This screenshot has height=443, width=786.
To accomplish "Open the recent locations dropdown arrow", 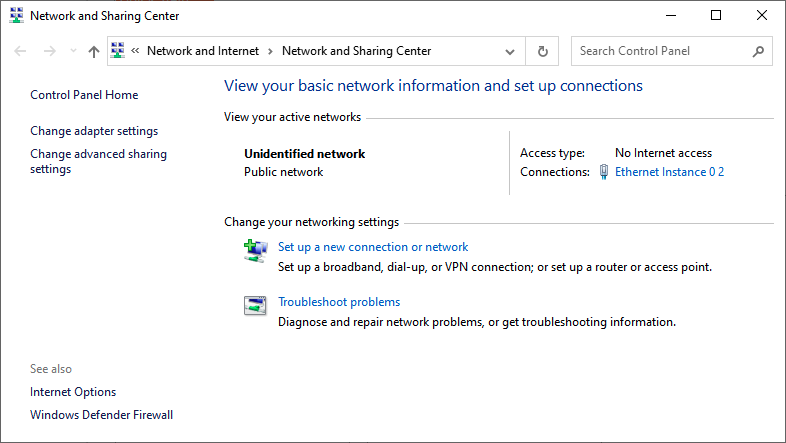I will (x=73, y=51).
